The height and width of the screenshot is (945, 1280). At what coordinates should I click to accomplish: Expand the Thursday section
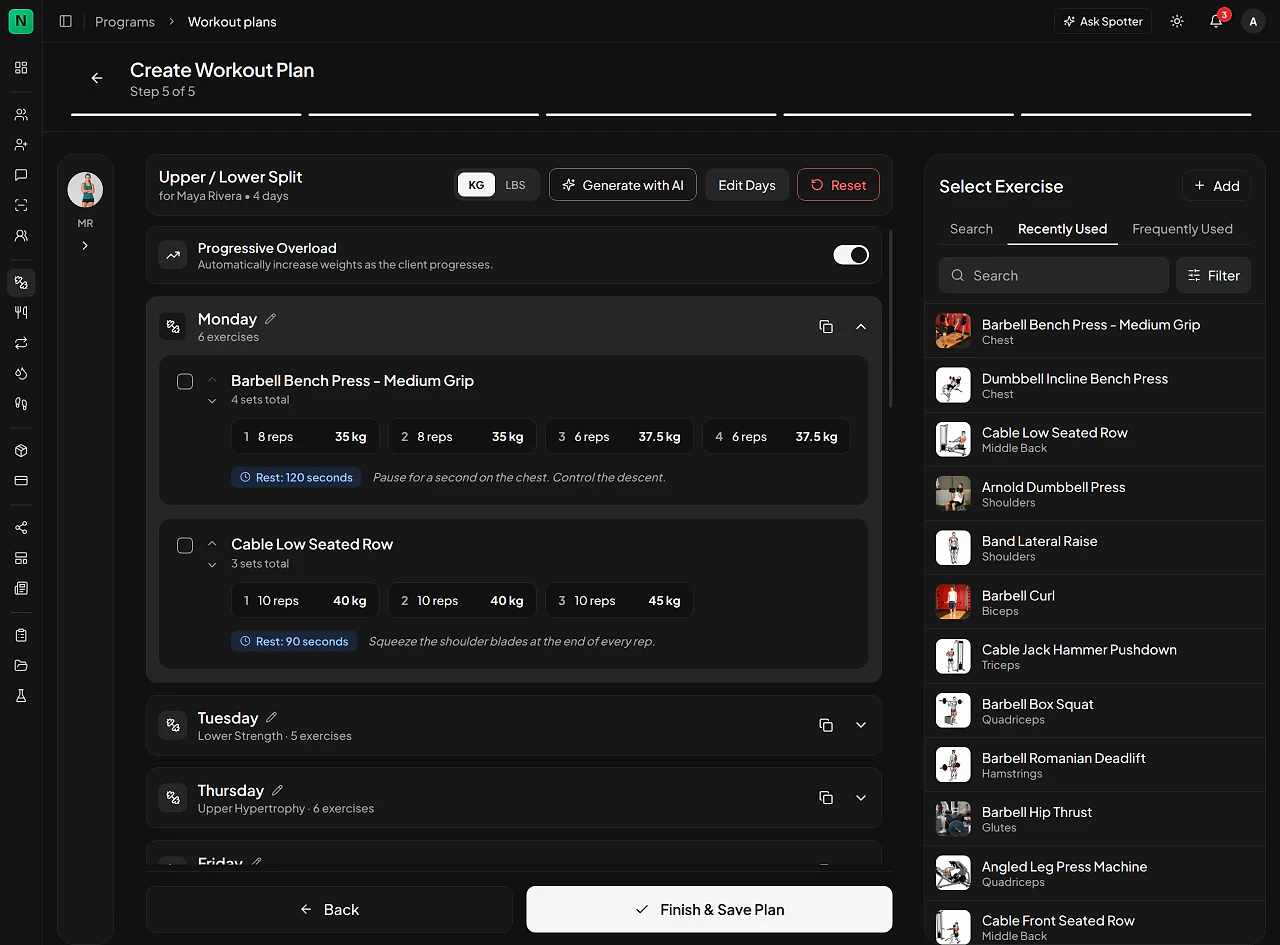(x=861, y=798)
